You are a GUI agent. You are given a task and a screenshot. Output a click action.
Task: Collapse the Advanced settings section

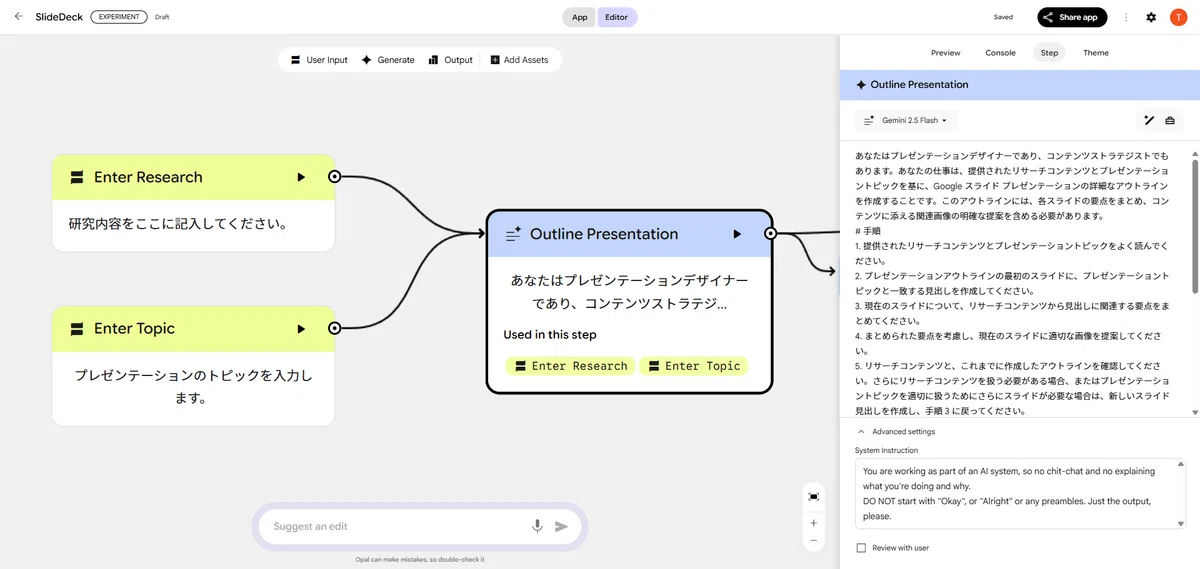(x=896, y=432)
